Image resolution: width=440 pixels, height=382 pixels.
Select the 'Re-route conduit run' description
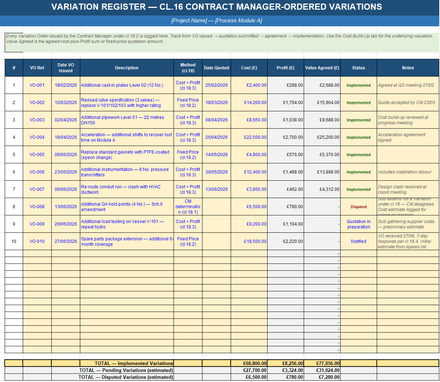[127, 189]
